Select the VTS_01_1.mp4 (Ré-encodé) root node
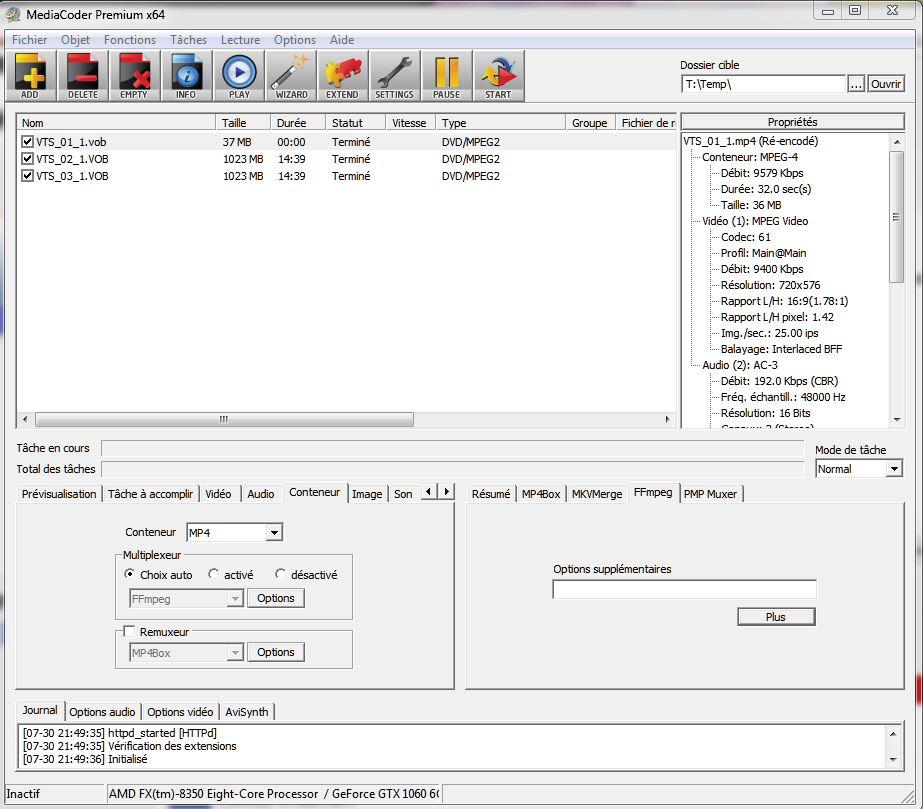Screen dimensions: 923x809 click(751, 141)
